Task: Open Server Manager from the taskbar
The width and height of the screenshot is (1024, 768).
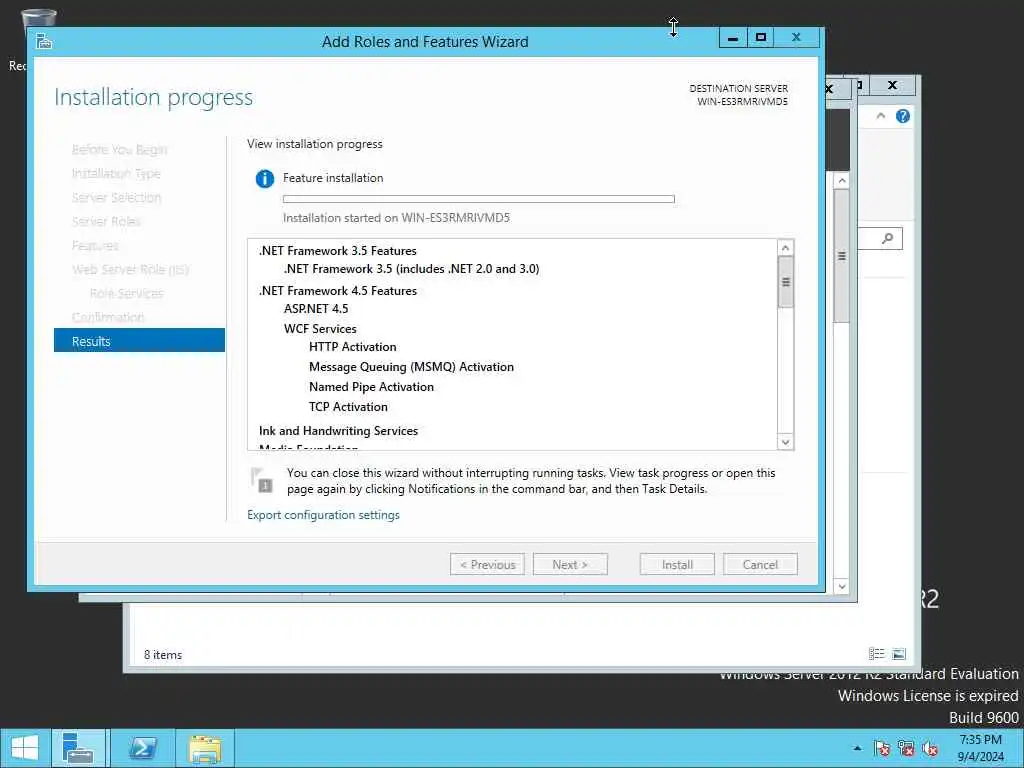Action: pos(78,748)
